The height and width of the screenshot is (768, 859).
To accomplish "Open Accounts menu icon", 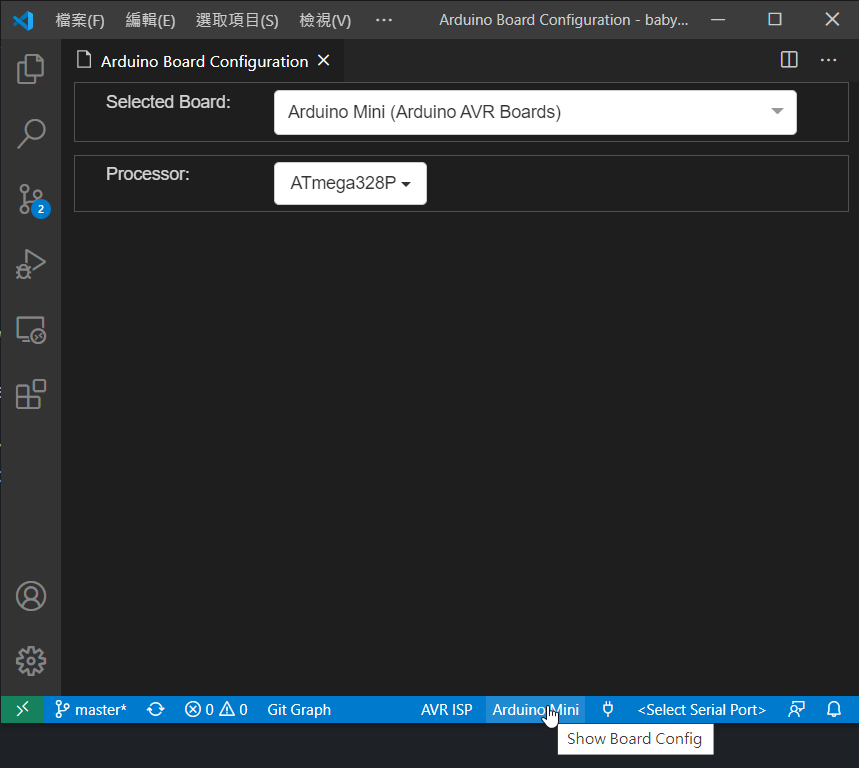I will coord(31,596).
